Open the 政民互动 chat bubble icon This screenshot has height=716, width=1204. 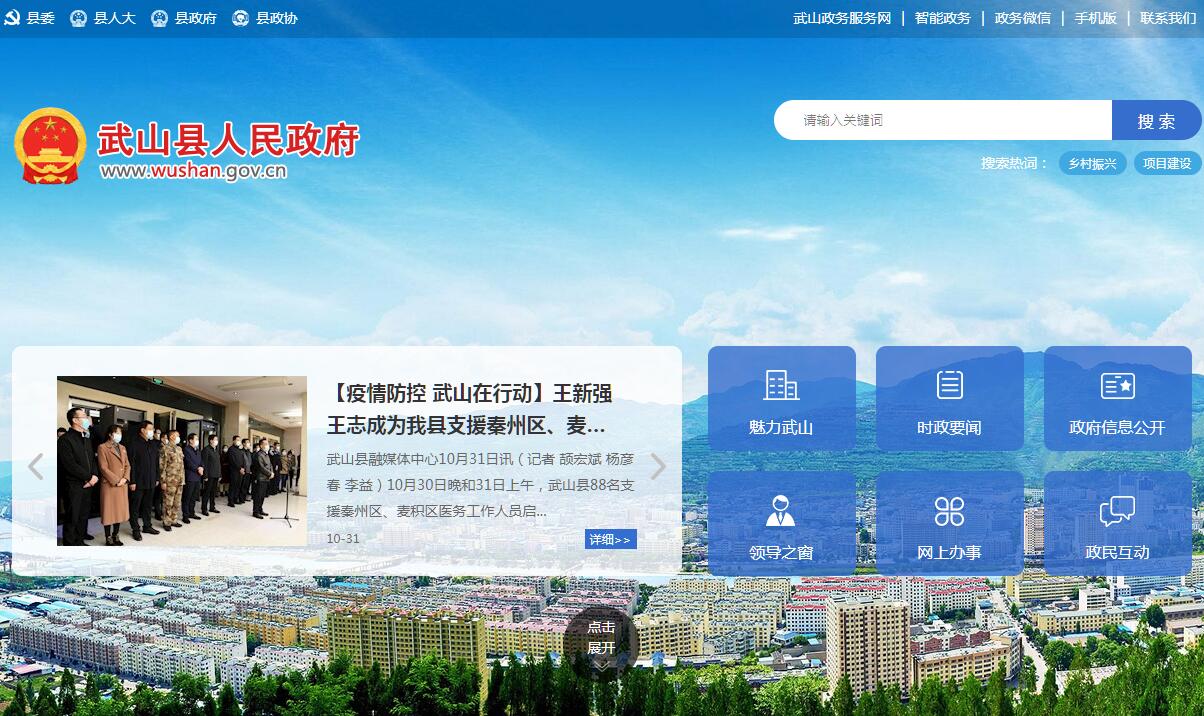tap(1117, 511)
